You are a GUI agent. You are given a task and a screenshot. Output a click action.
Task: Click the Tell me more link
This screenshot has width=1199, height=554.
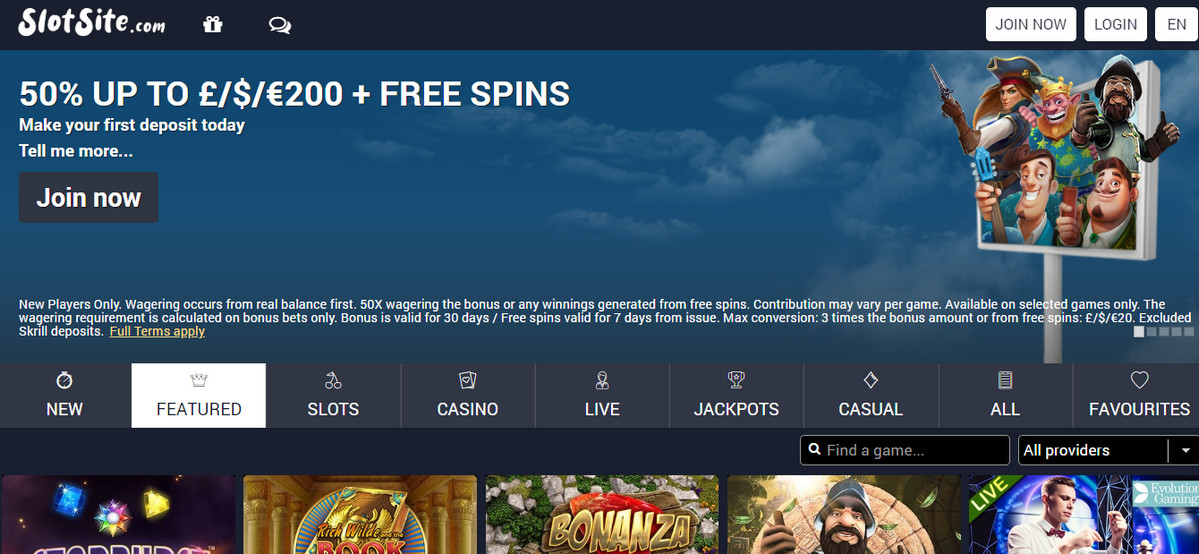click(x=76, y=152)
